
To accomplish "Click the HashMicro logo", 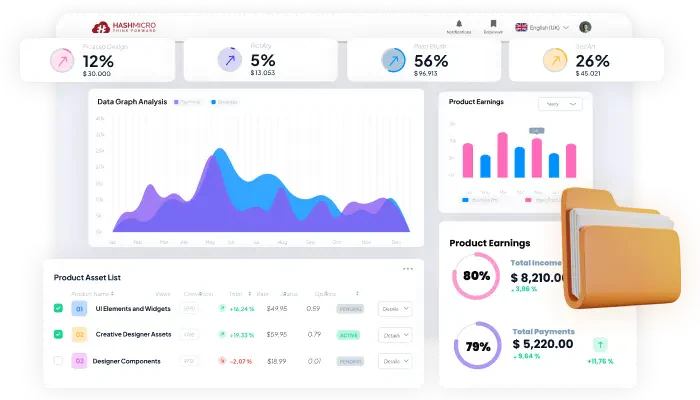I will [124, 27].
